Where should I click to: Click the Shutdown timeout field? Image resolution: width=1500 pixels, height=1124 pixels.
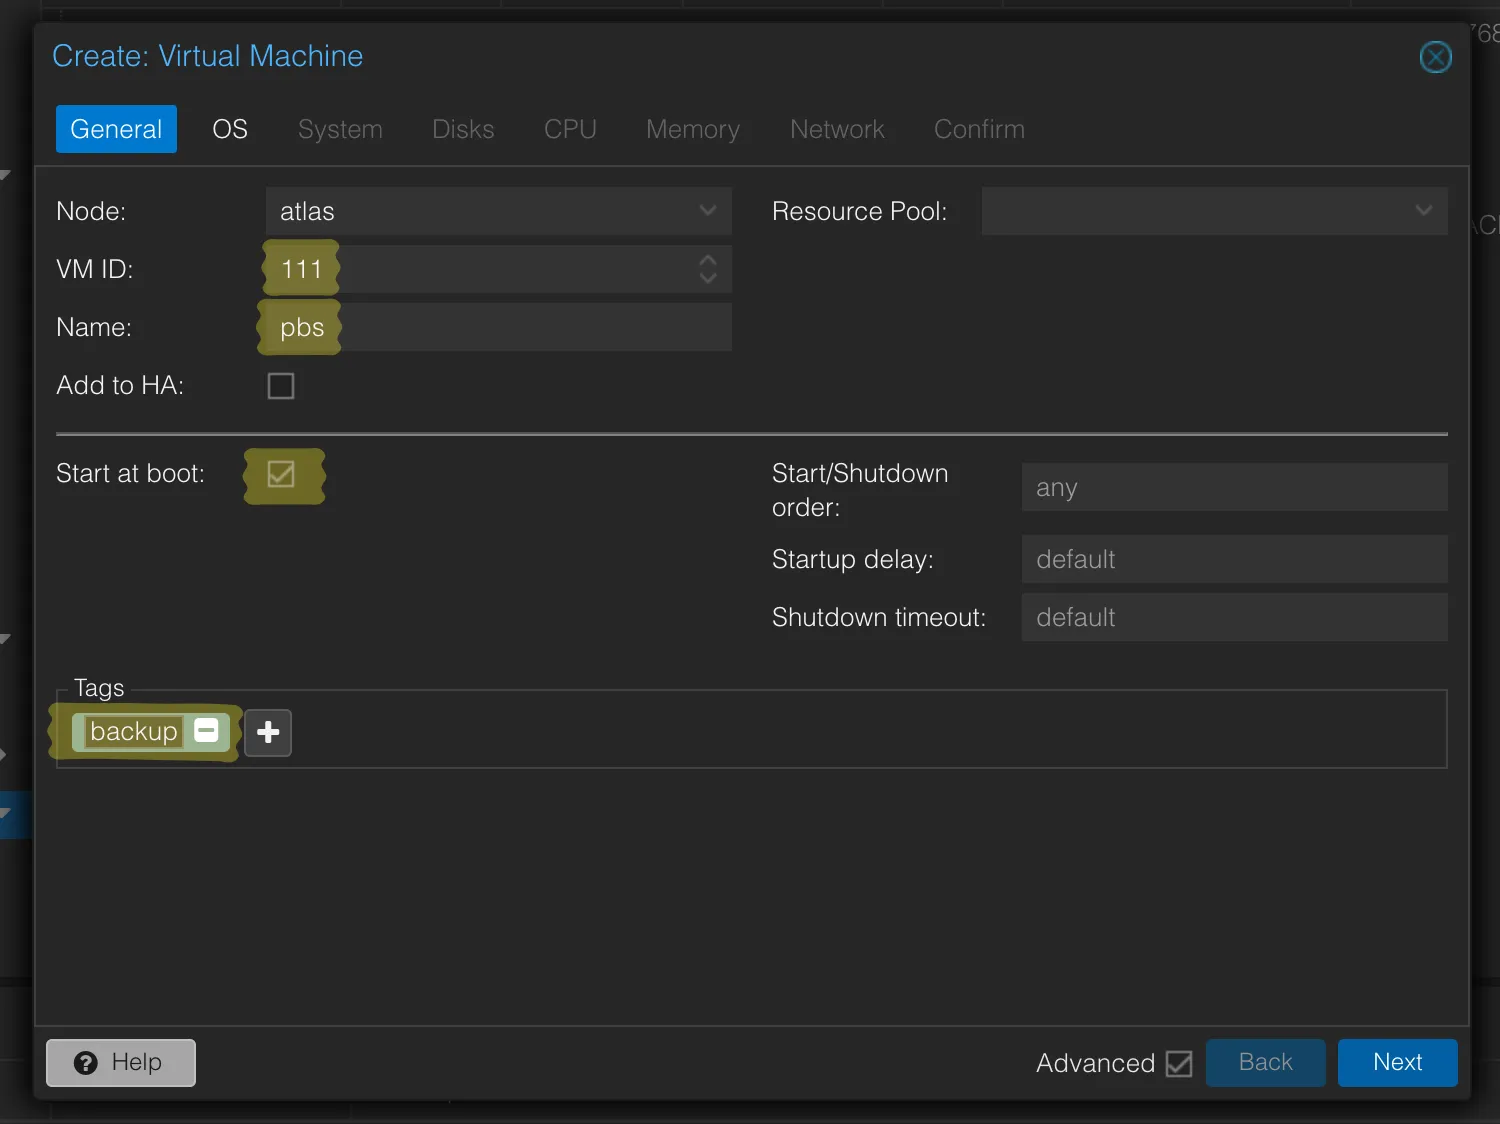1235,617
